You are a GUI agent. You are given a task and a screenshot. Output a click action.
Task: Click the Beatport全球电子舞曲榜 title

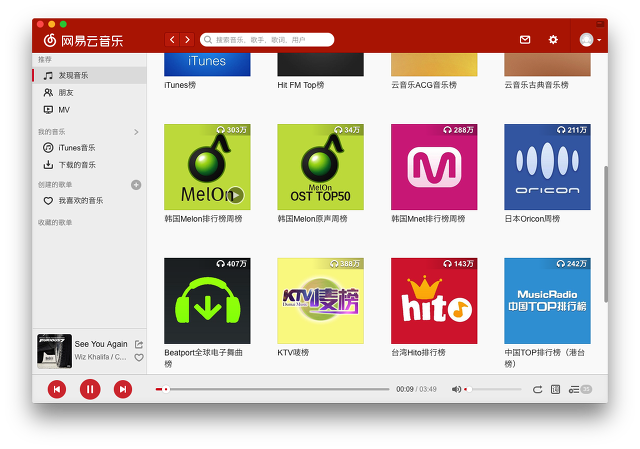pos(204,358)
